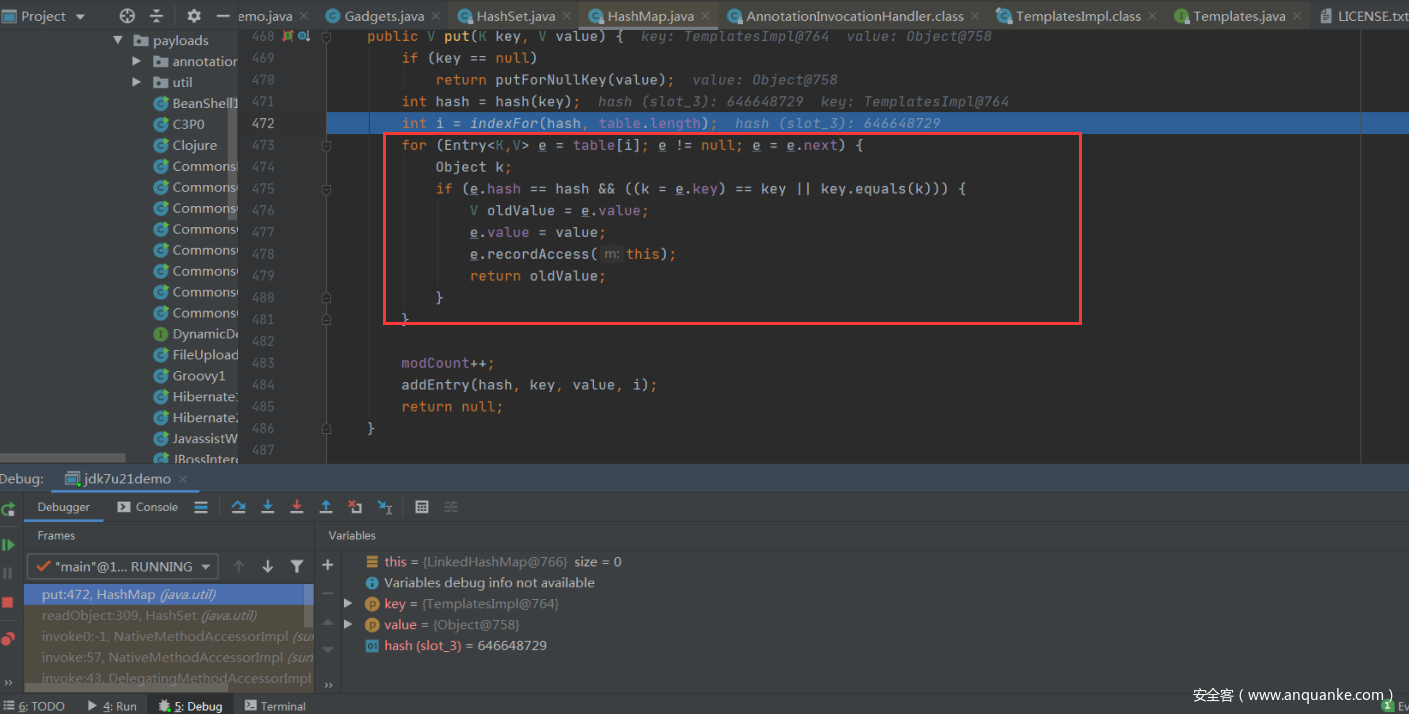Open the Console tab
The width and height of the screenshot is (1409, 714).
[x=148, y=507]
